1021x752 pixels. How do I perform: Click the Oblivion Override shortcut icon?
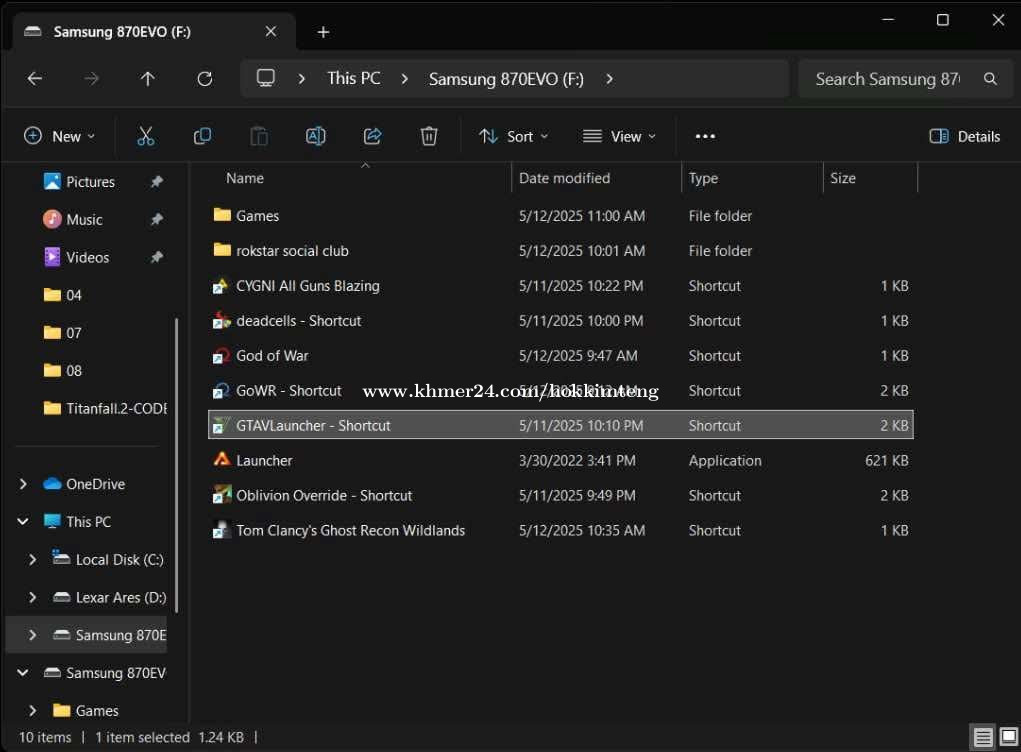[x=222, y=495]
